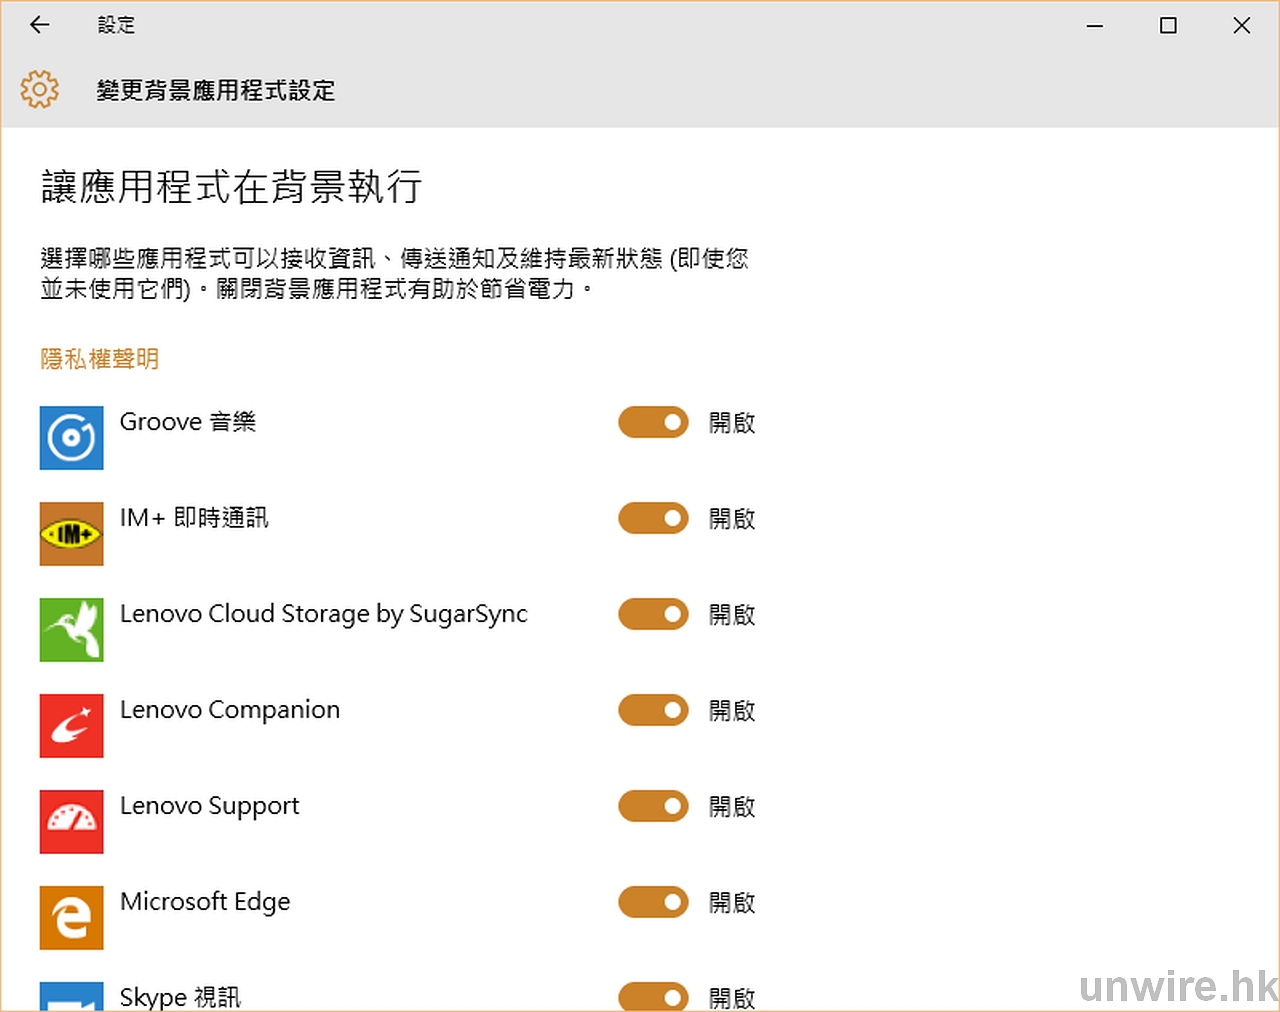Click the Lenovo Companion red icon
Image resolution: width=1280 pixels, height=1012 pixels.
click(71, 726)
